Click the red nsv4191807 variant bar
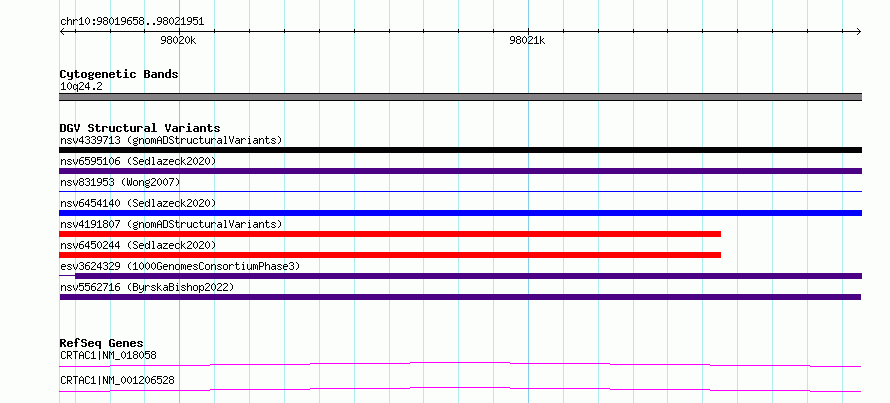Image resolution: width=890 pixels, height=403 pixels. (x=390, y=234)
